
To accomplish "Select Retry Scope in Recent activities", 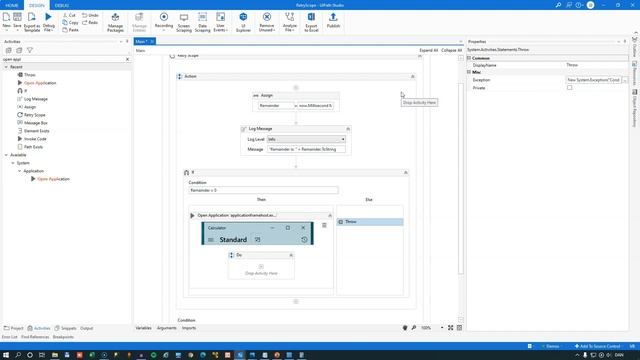I will point(34,115).
